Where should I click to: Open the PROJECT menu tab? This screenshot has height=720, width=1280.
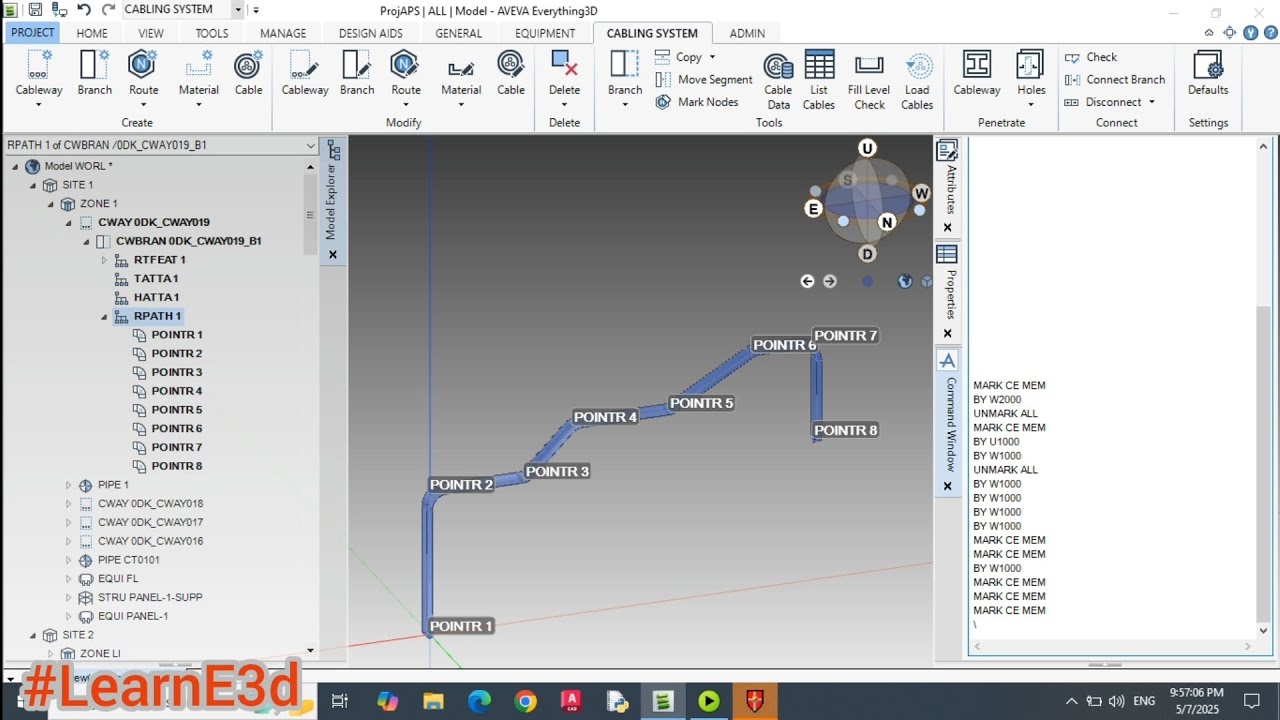33,33
